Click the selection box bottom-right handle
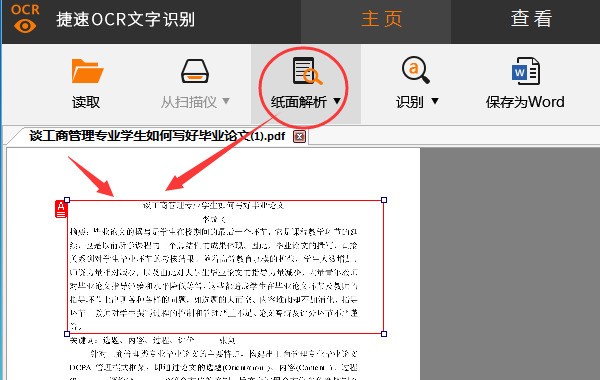Viewport: 600px width, 380px height. (x=384, y=334)
